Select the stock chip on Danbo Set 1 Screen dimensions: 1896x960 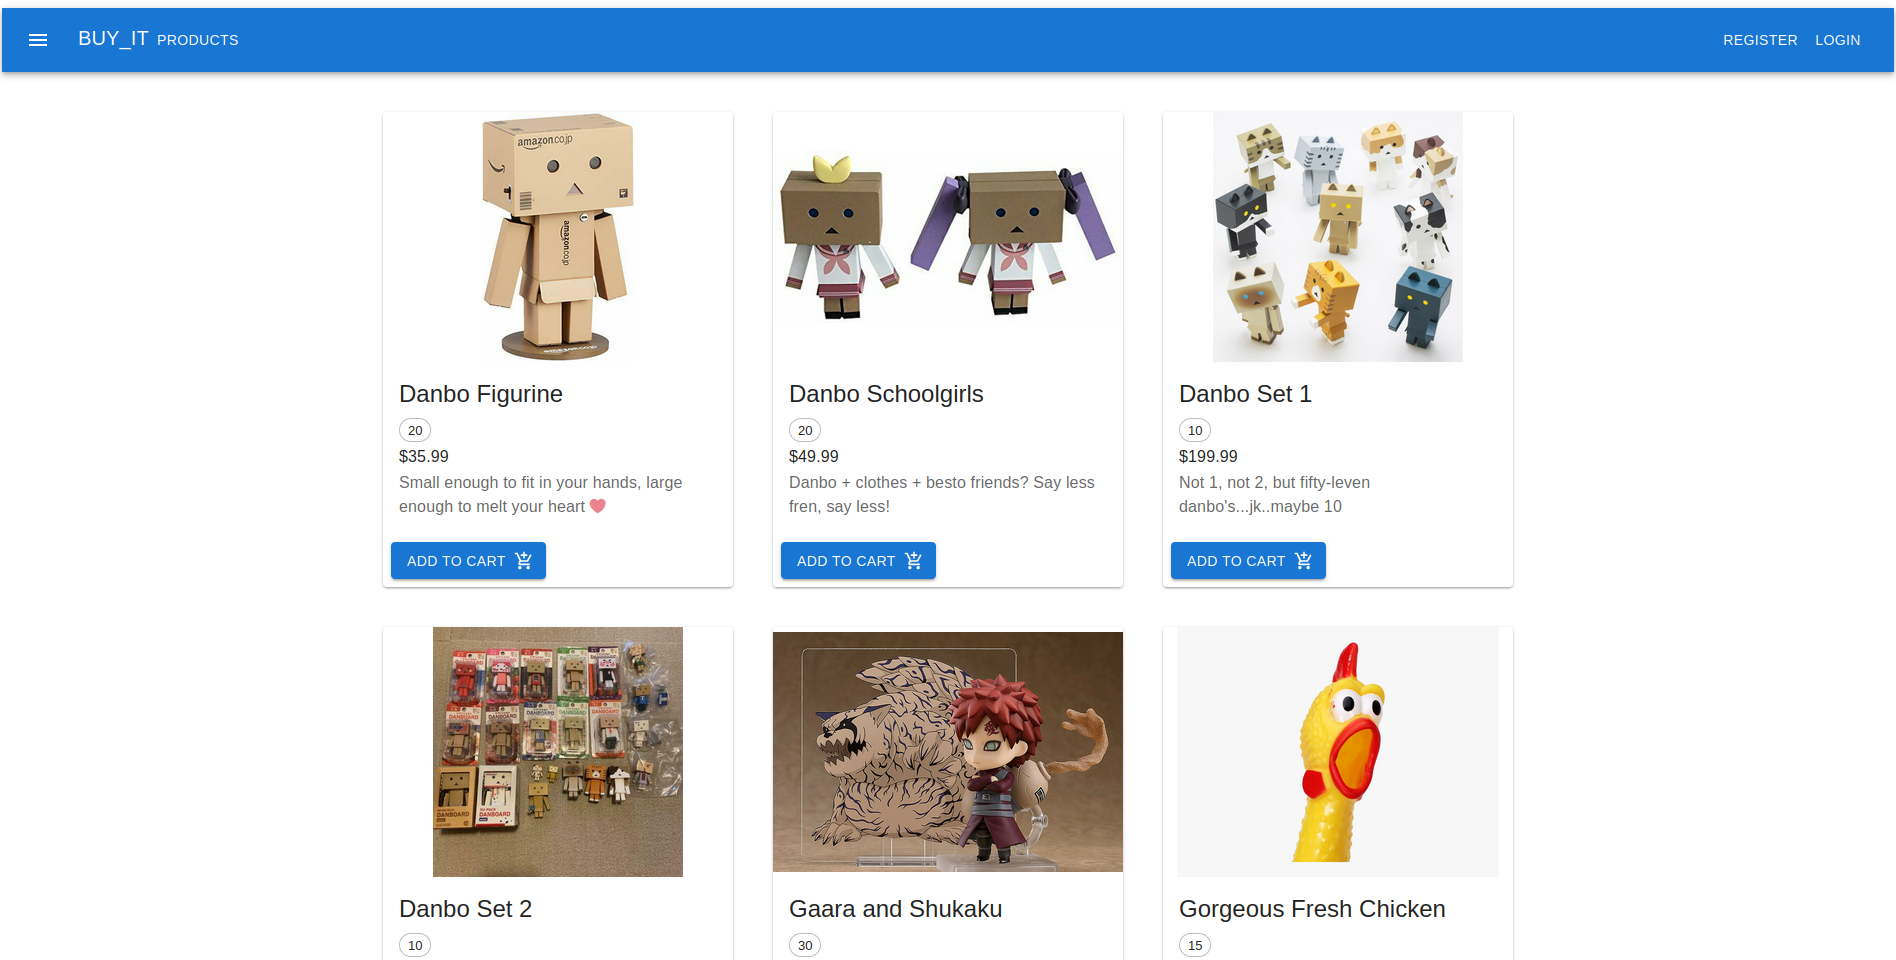click(x=1195, y=430)
